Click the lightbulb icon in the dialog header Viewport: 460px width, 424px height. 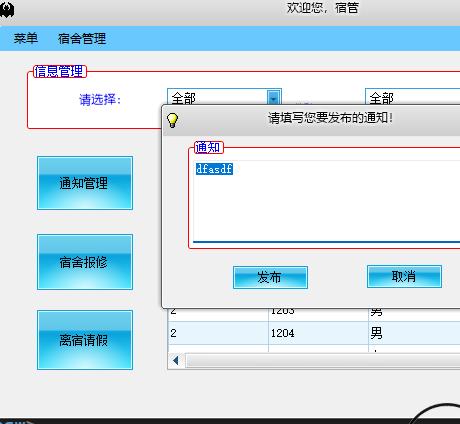coord(172,120)
